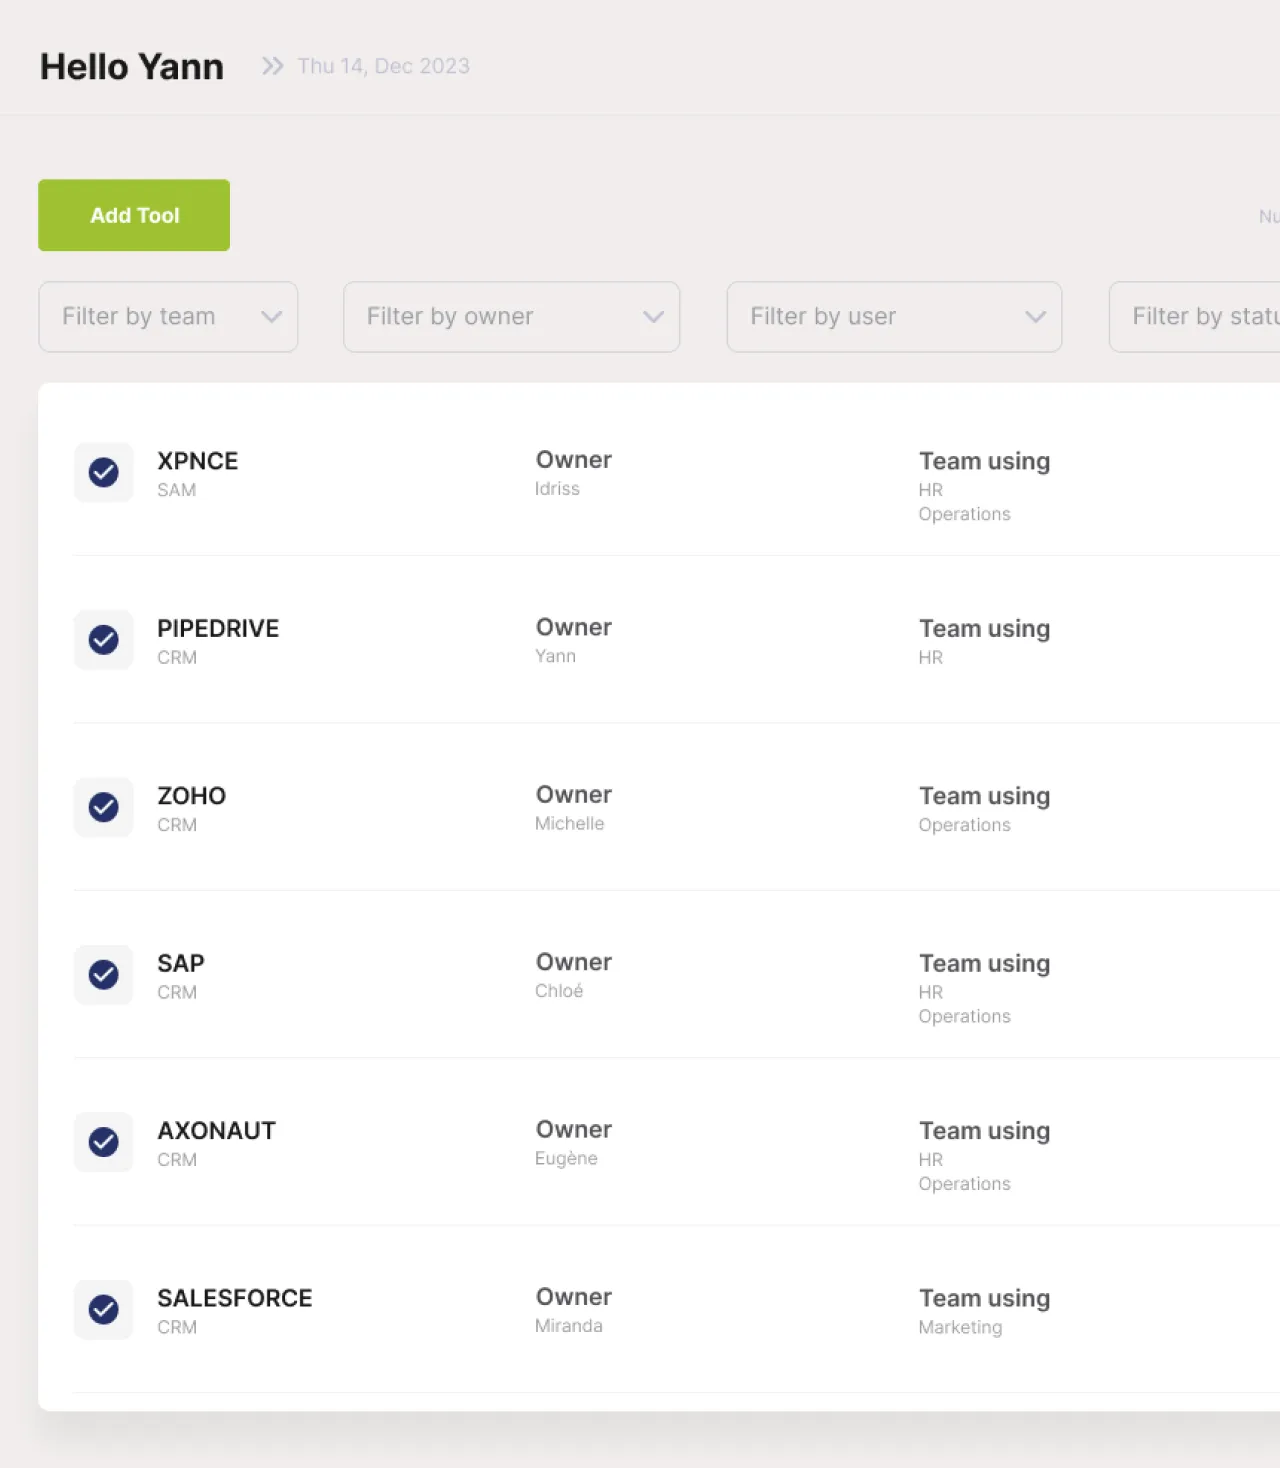Screen dimensions: 1280x1468
Task: Toggle the SALESFORCE row checkbox
Action: point(104,1310)
